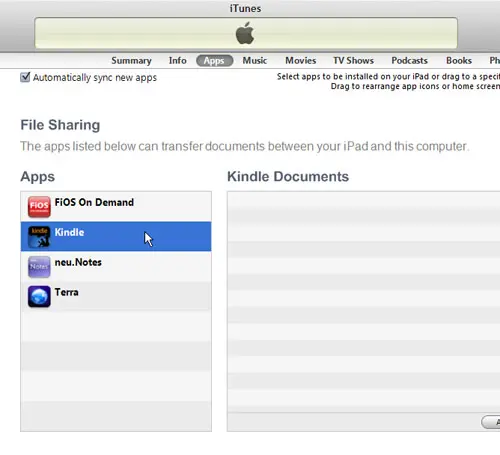
Task: Select the Kindle row in Apps list
Action: tap(116, 236)
